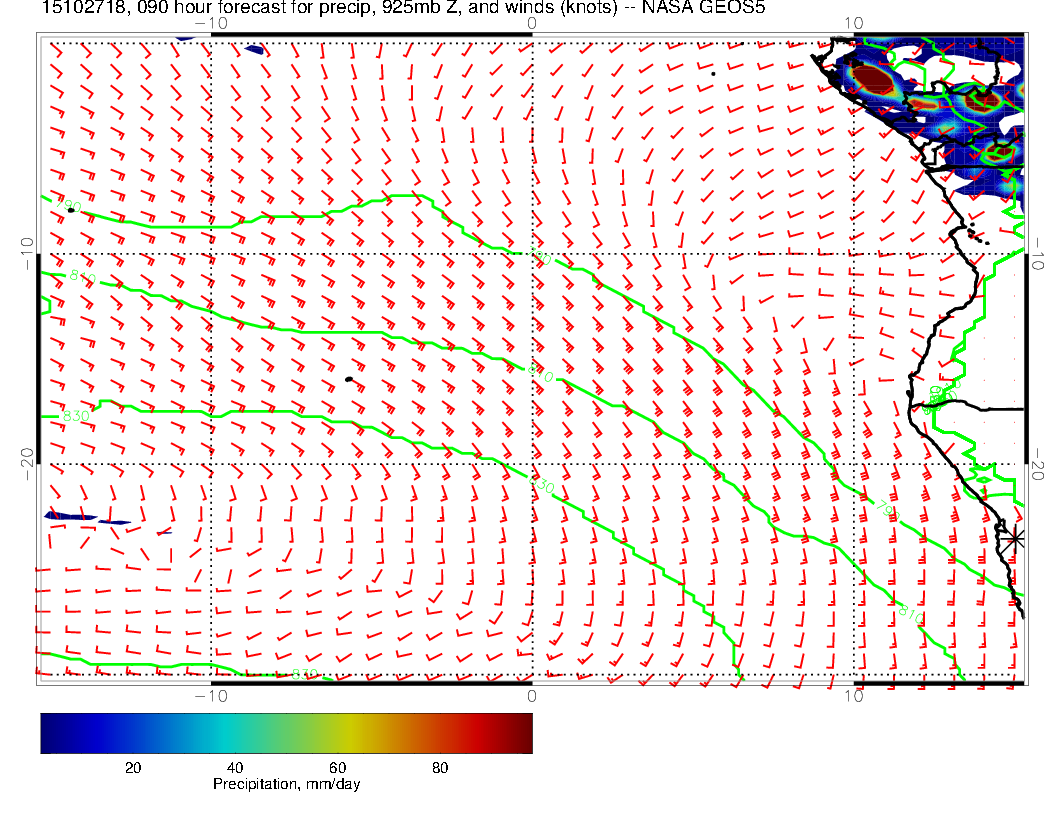
Task: Click the bottom axis "0" longitude label
Action: pyautogui.click(x=531, y=695)
